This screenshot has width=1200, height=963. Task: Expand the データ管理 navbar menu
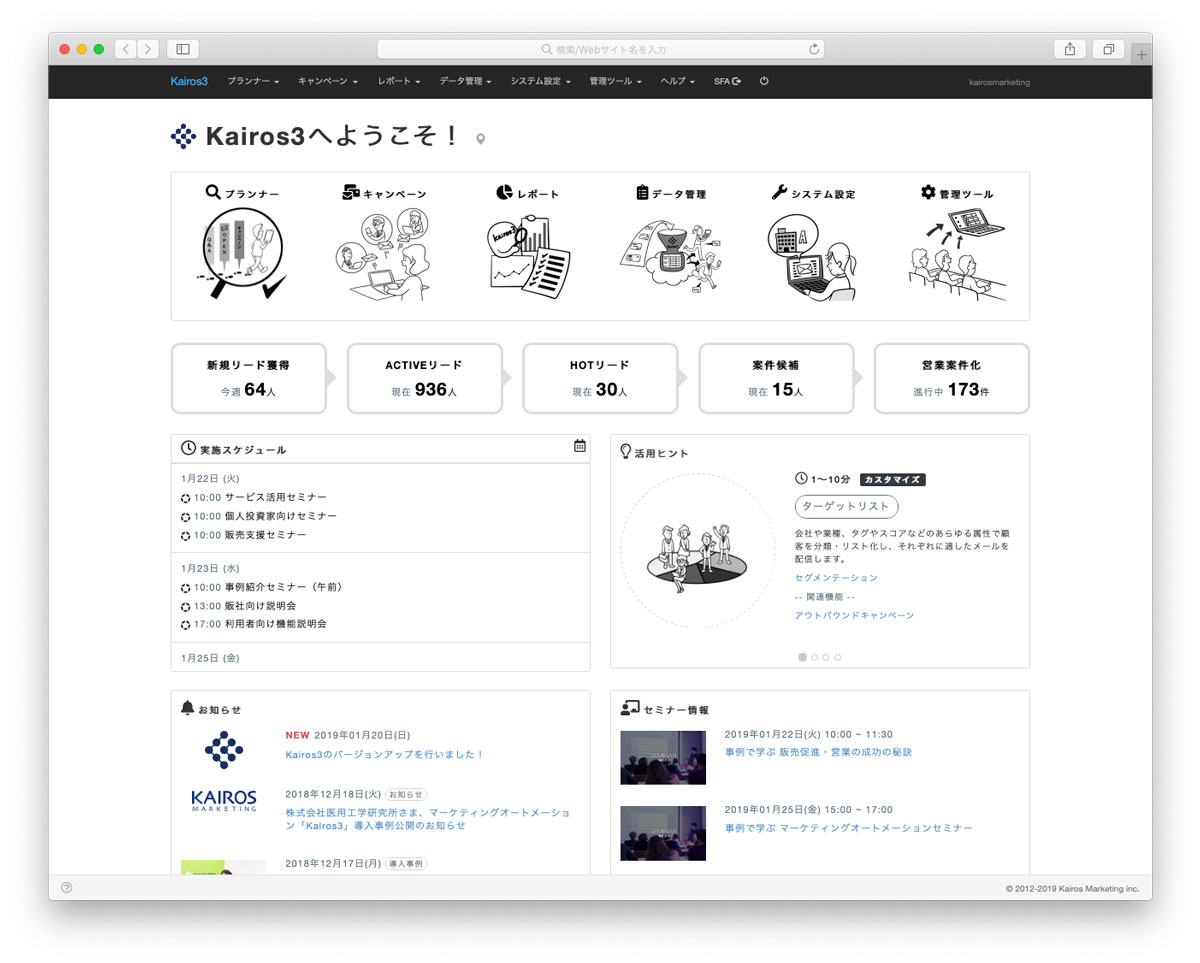pos(465,82)
